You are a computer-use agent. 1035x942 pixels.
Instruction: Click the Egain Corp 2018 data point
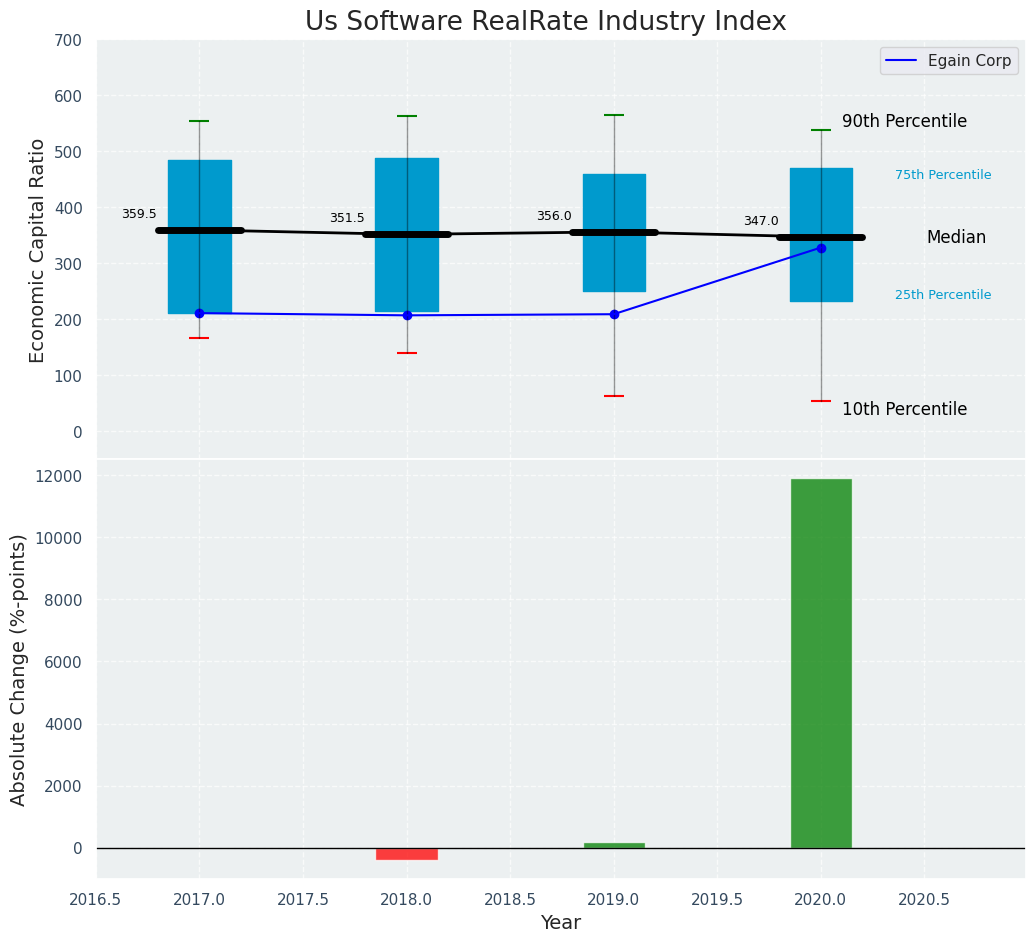407,315
